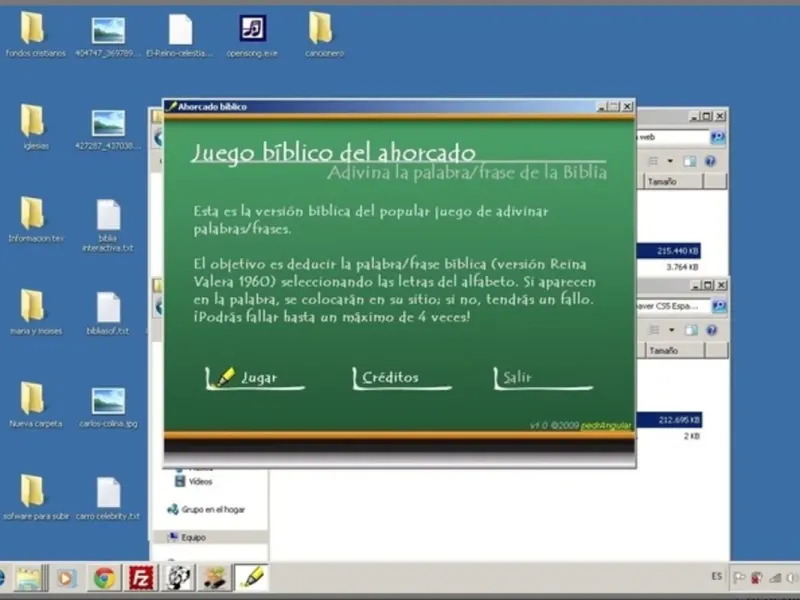The height and width of the screenshot is (600, 800).
Task: Click the search box showing 'web'
Action: [672, 137]
